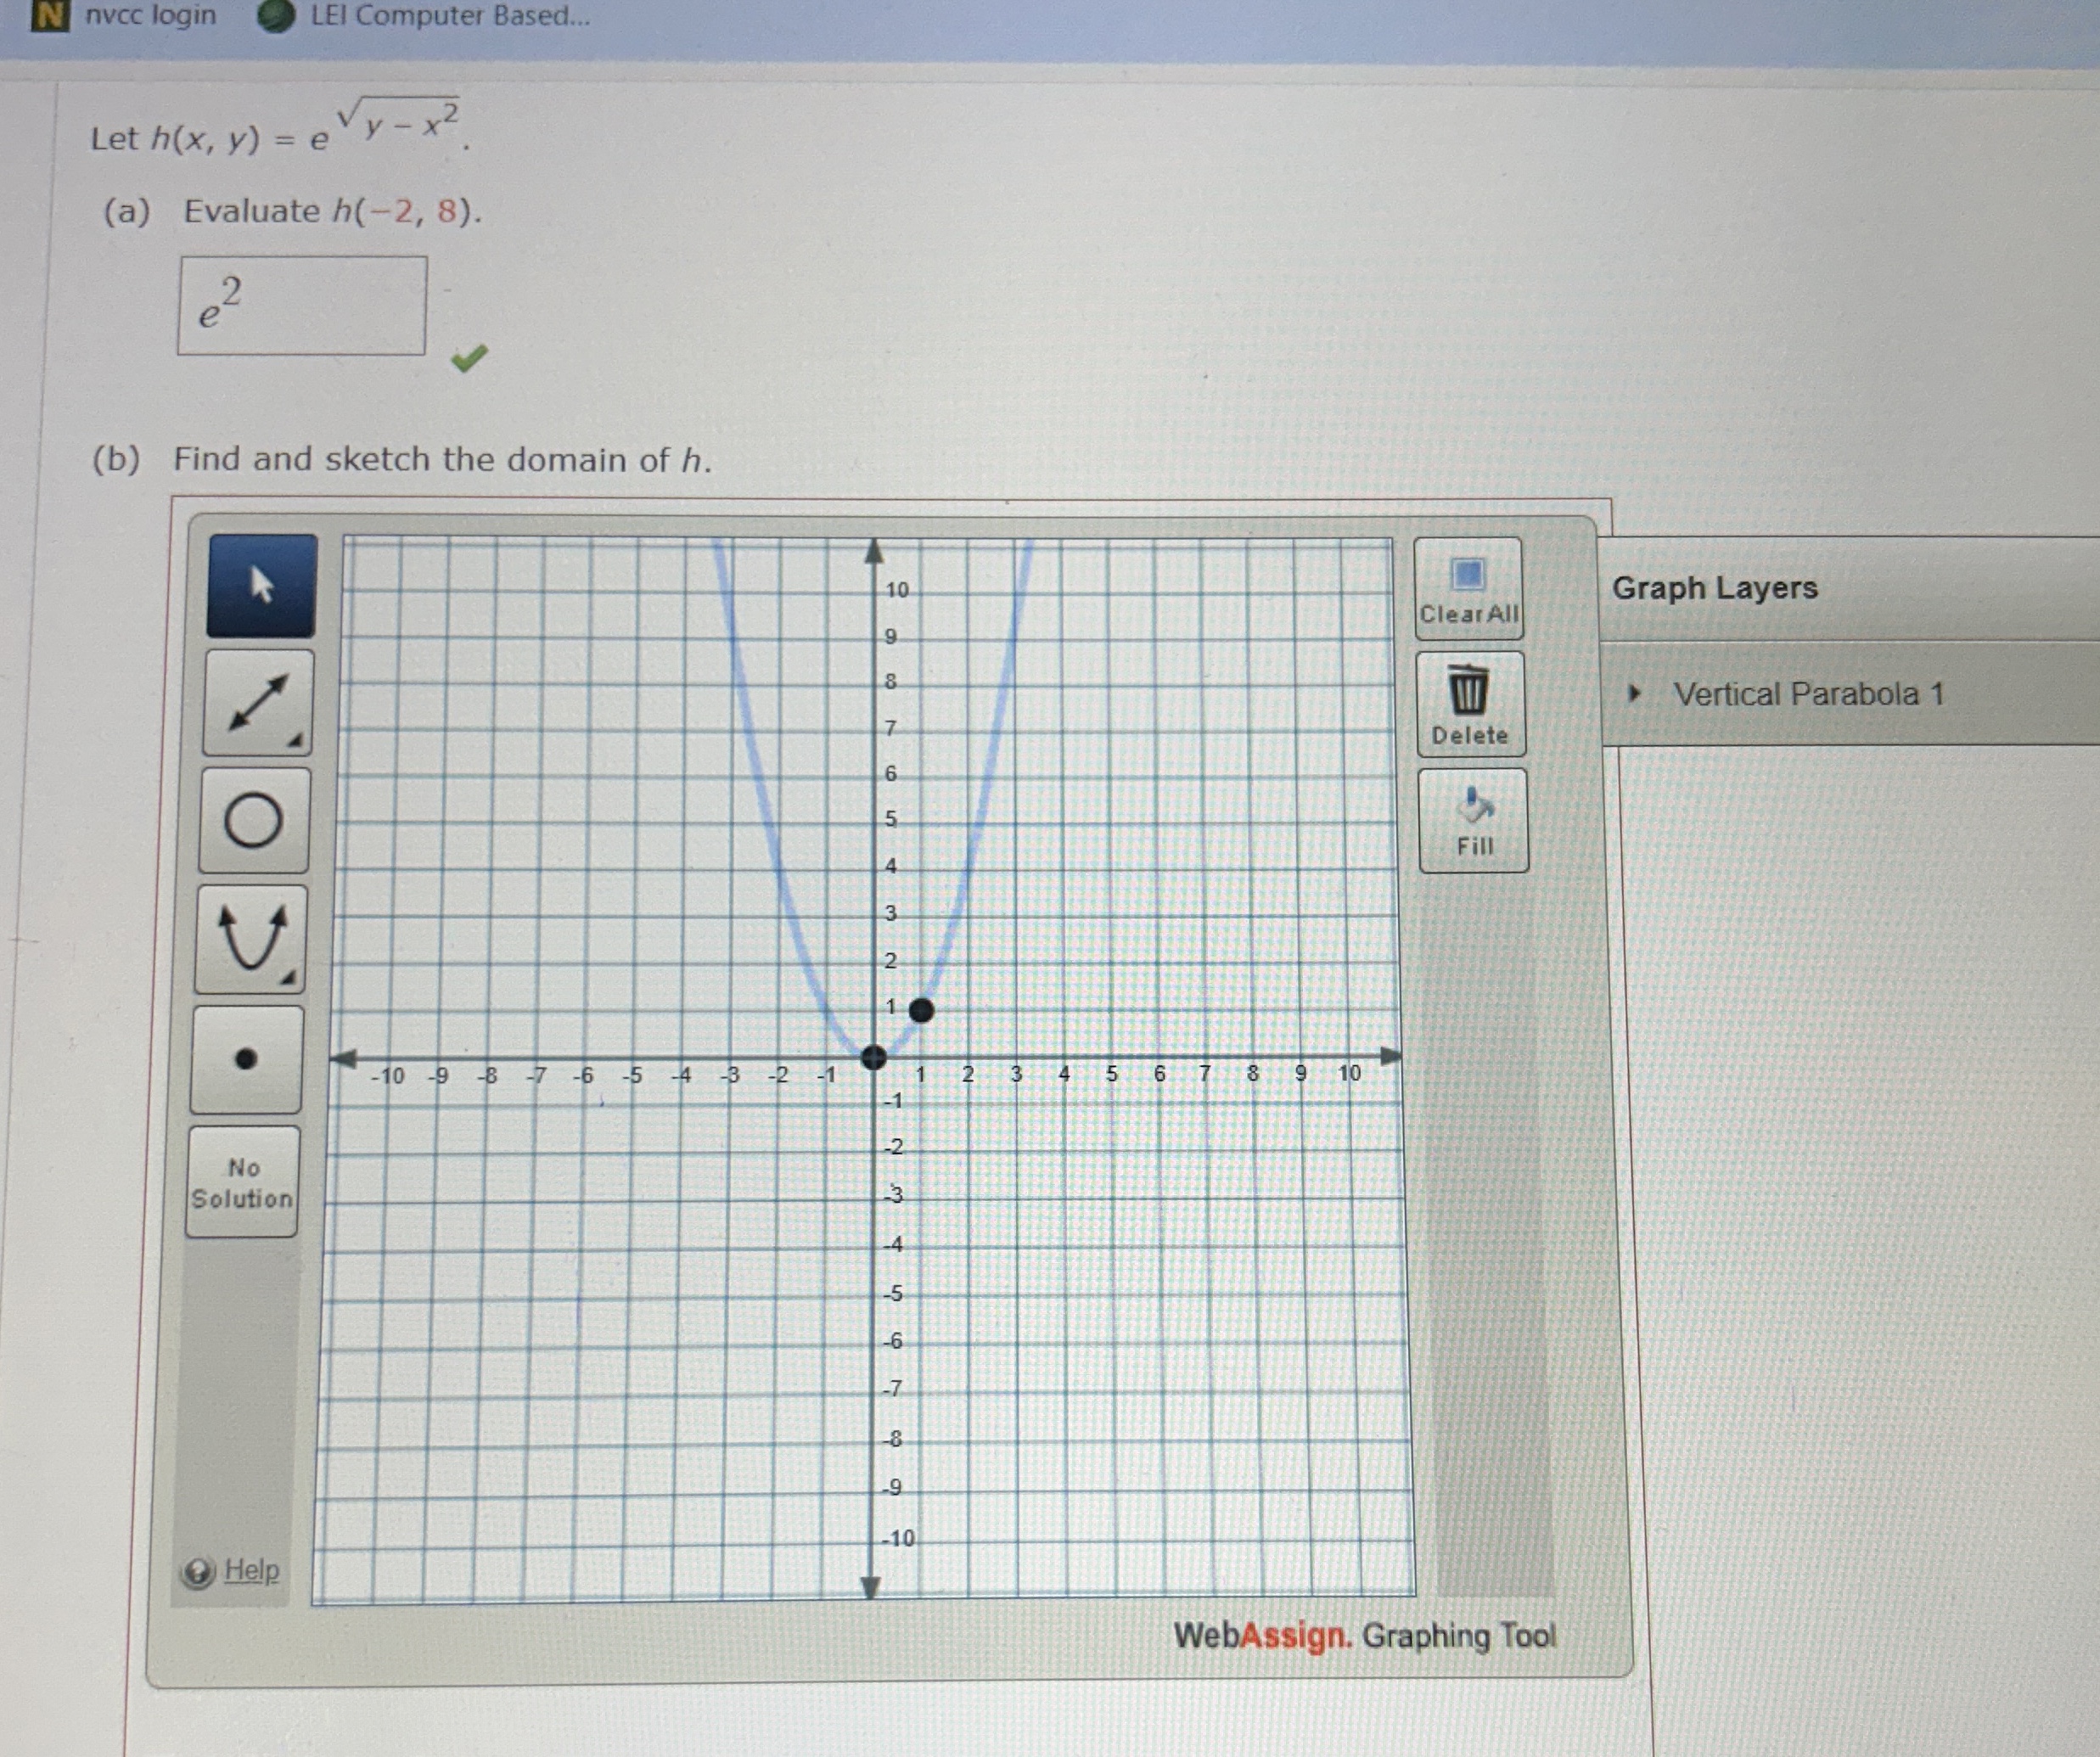This screenshot has height=1757, width=2100.
Task: Open the line tool options submenu arrow
Action: (x=296, y=740)
